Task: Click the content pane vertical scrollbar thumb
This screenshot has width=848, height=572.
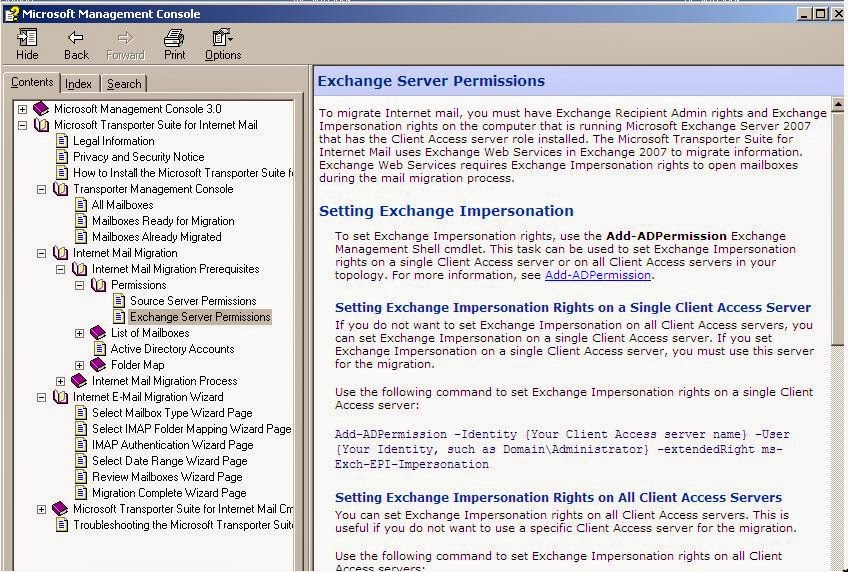Action: click(x=837, y=228)
